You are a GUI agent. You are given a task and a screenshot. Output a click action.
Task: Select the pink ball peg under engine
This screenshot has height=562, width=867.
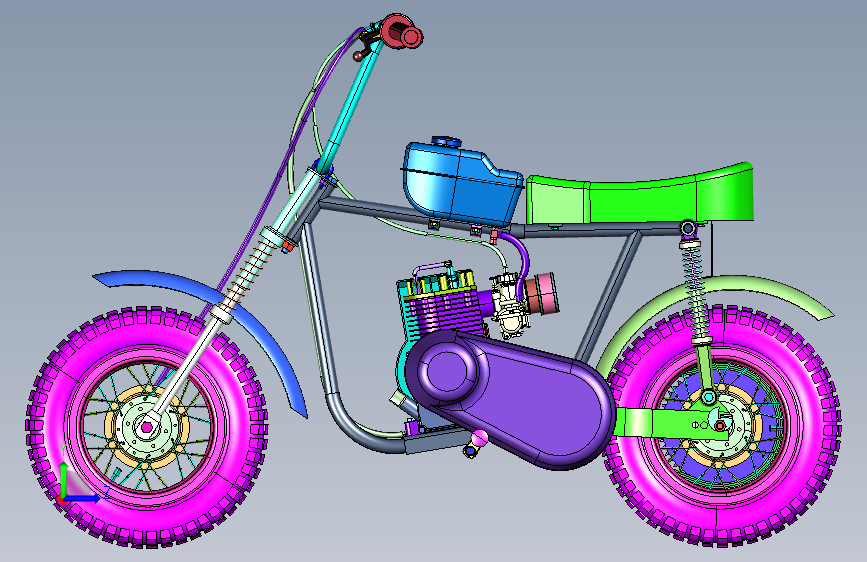pyautogui.click(x=479, y=438)
